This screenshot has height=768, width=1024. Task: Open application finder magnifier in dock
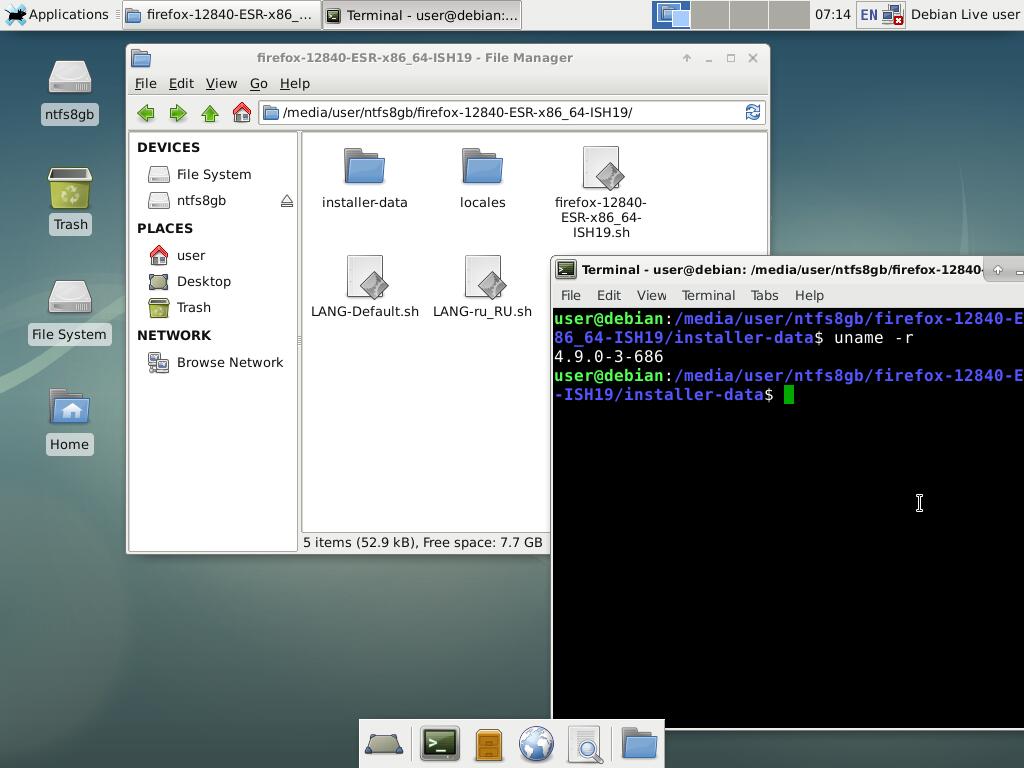coord(585,744)
